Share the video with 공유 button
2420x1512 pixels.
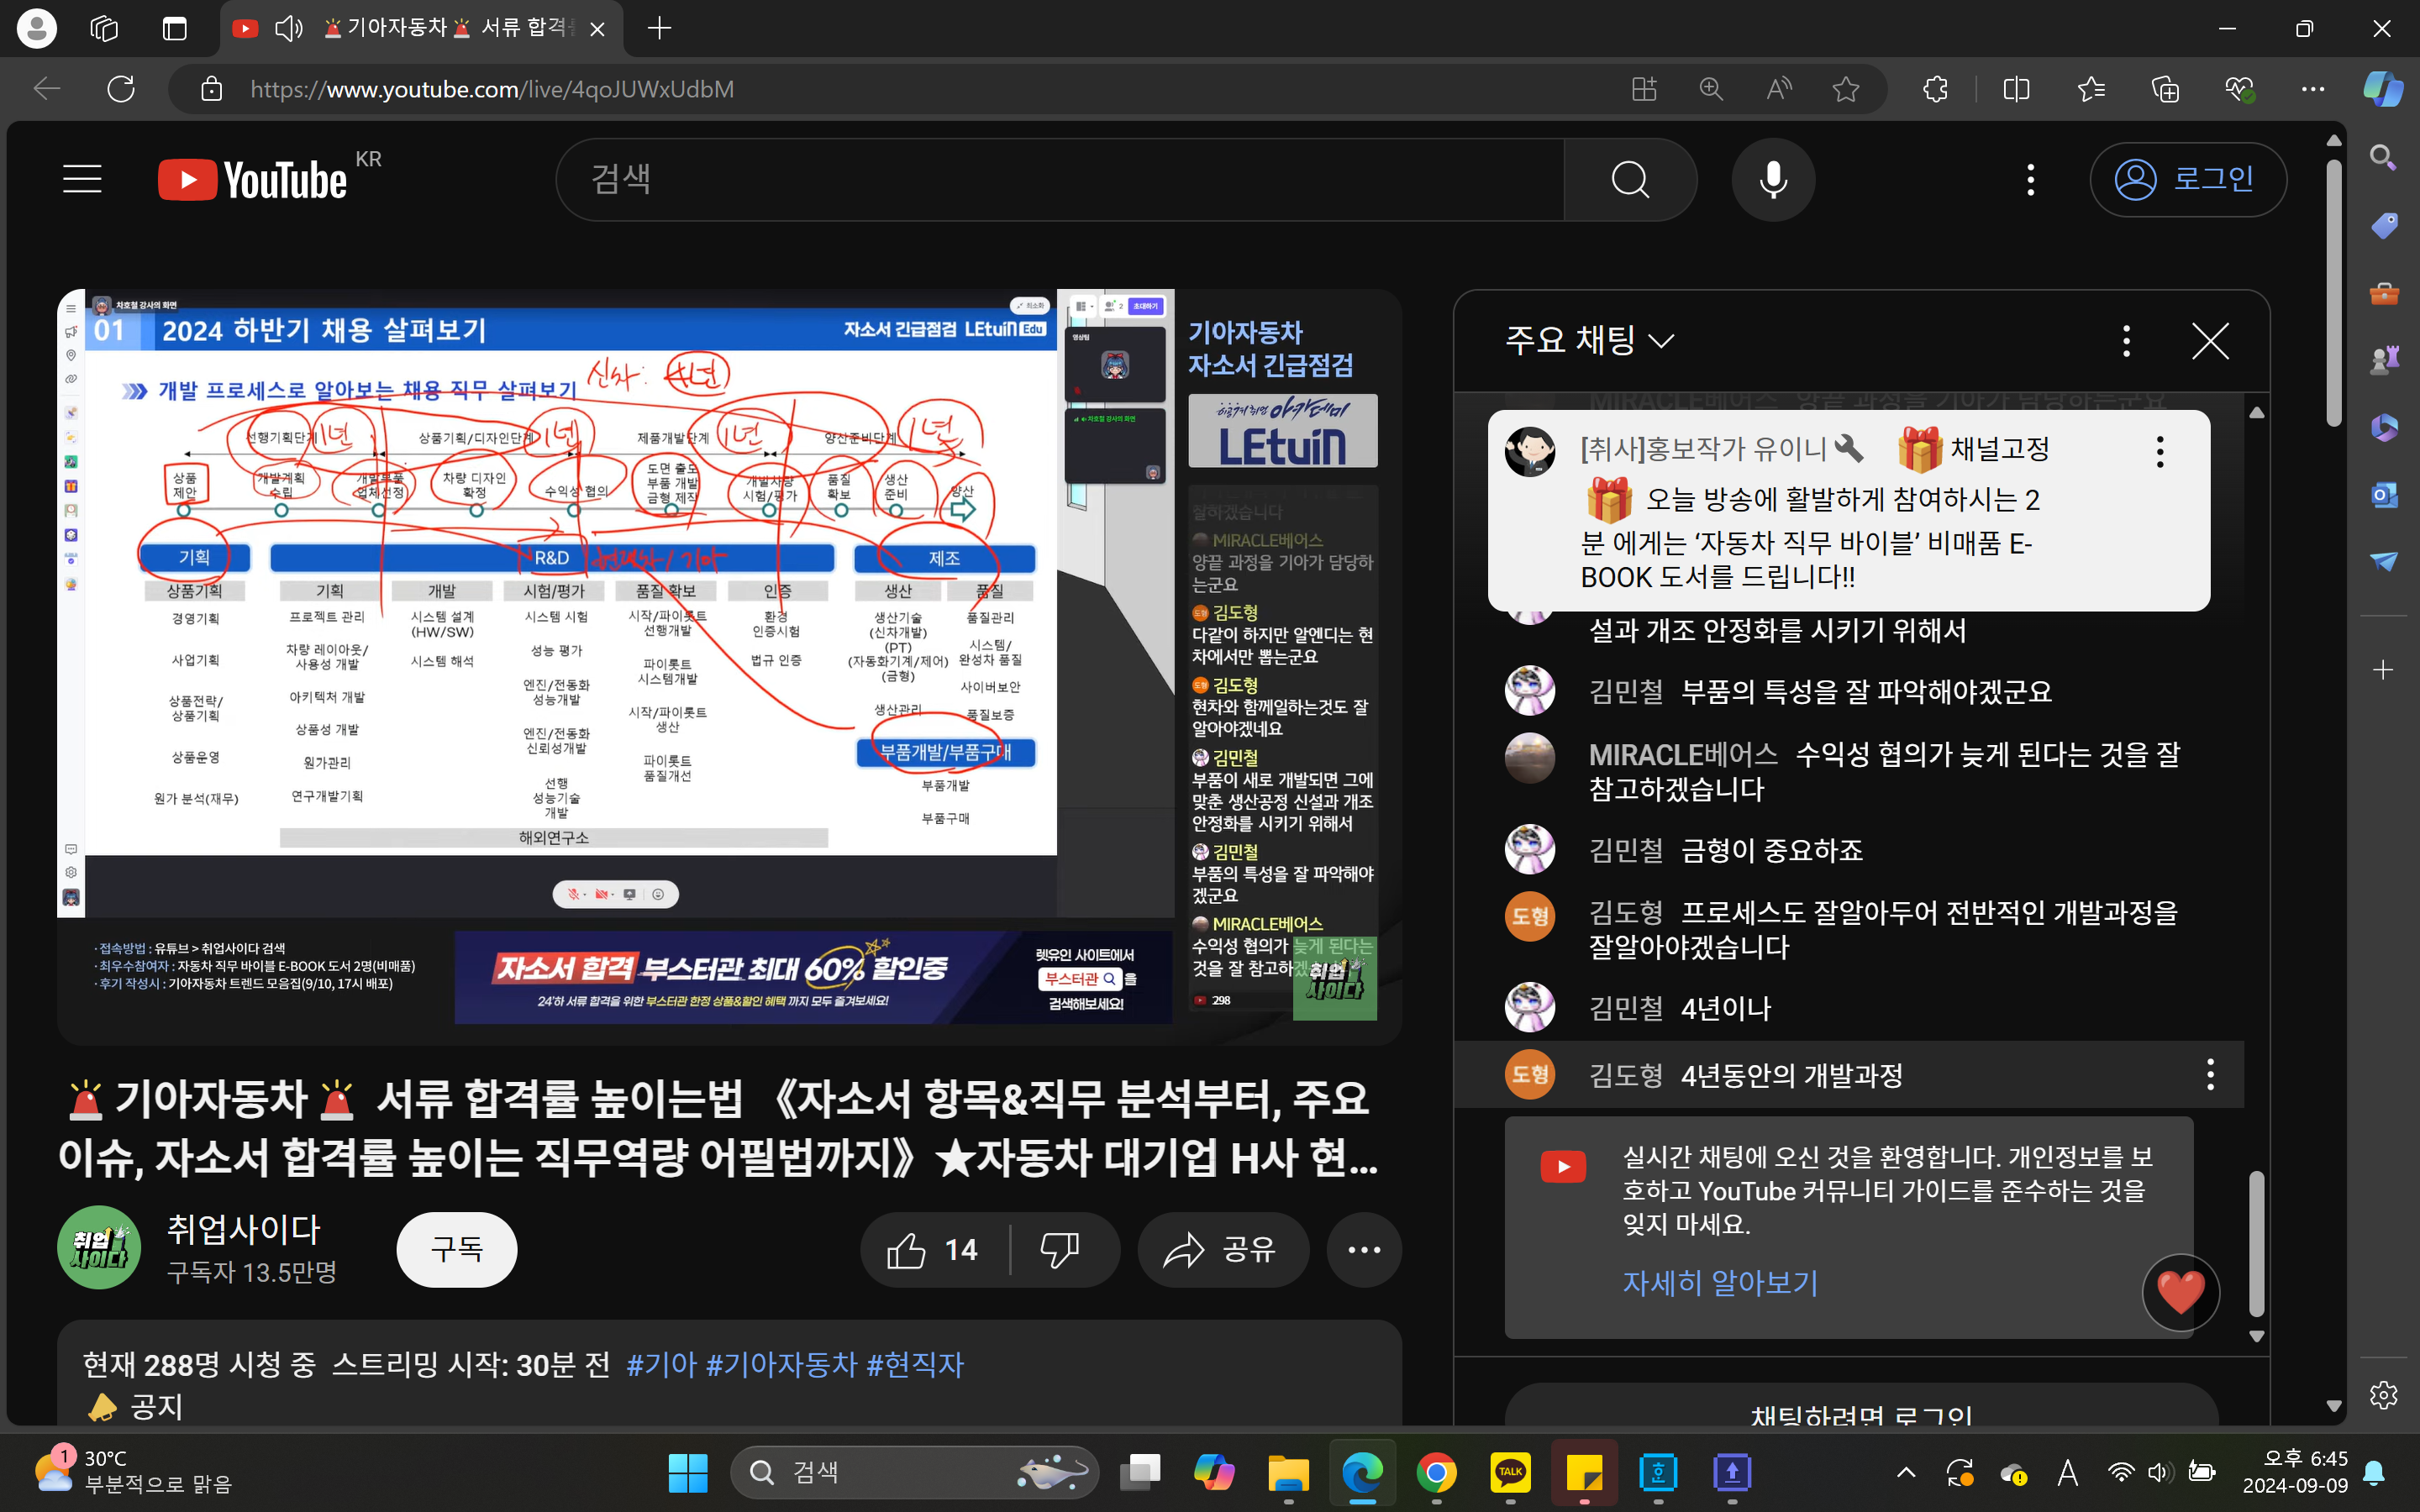coord(1222,1250)
